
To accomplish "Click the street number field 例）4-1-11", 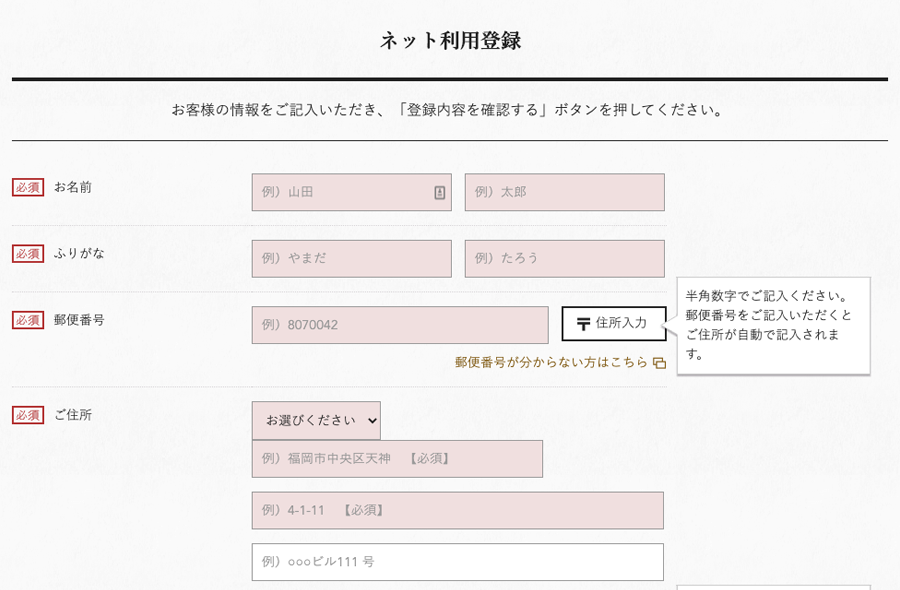I will [x=457, y=510].
